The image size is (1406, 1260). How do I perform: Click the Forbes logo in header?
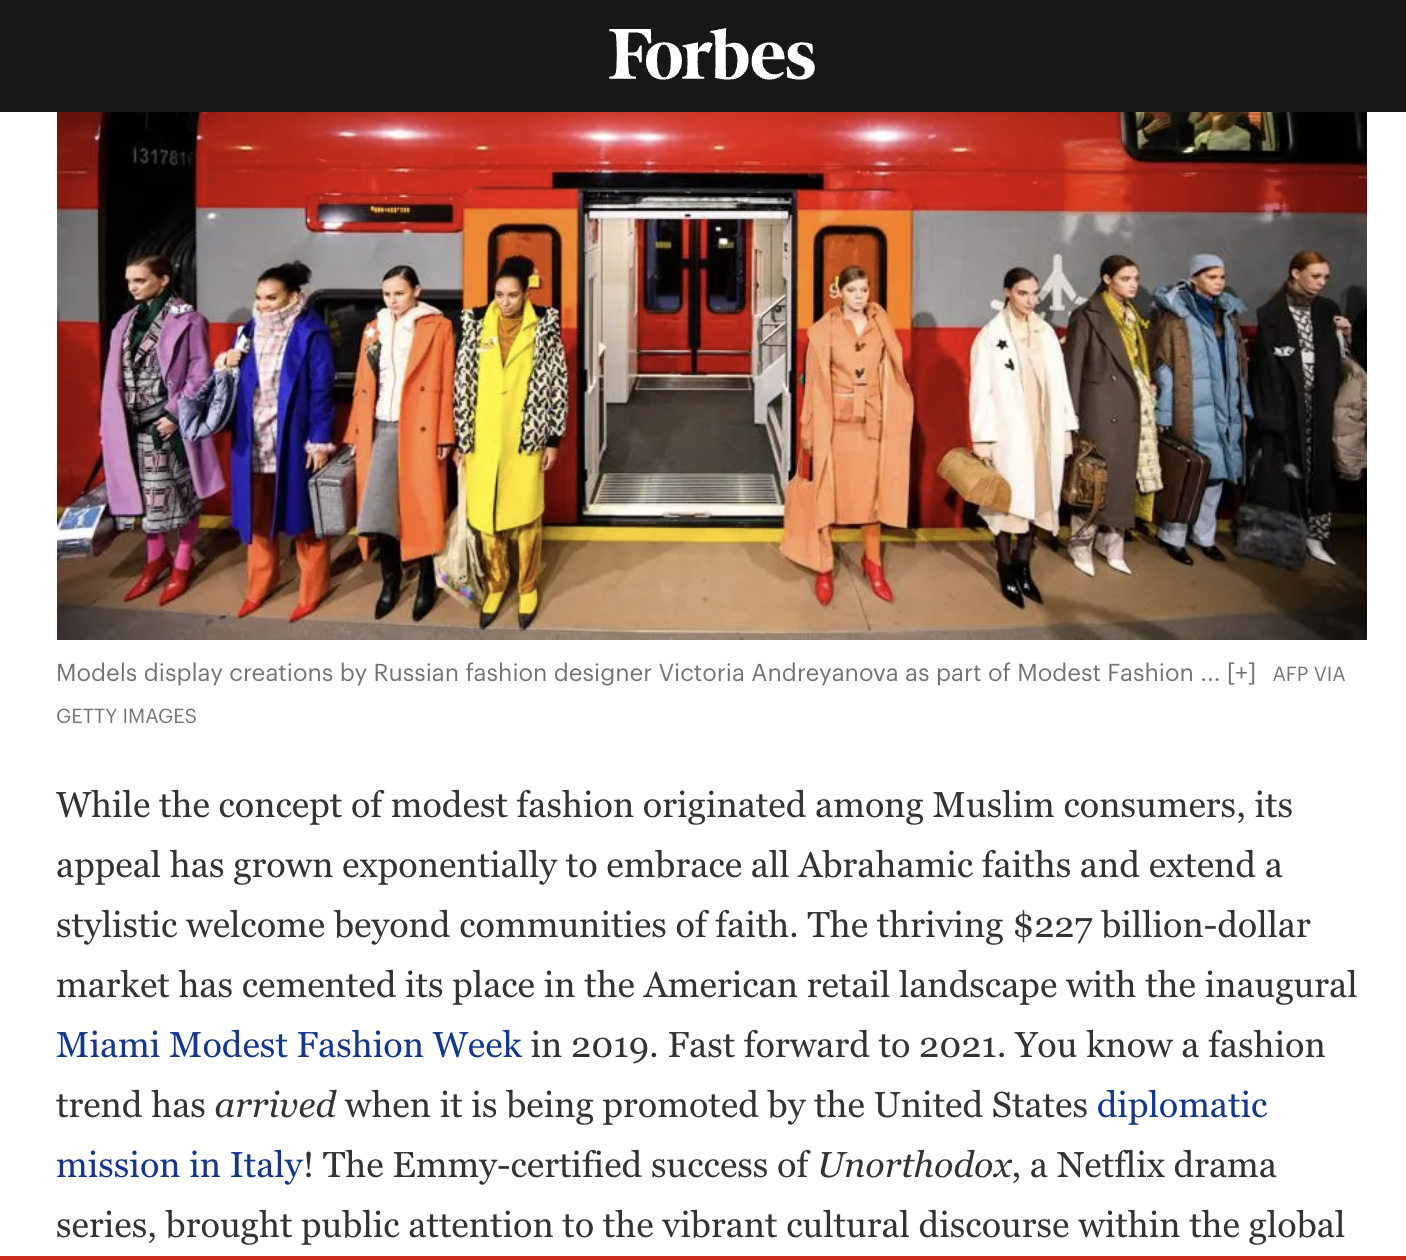pyautogui.click(x=712, y=55)
